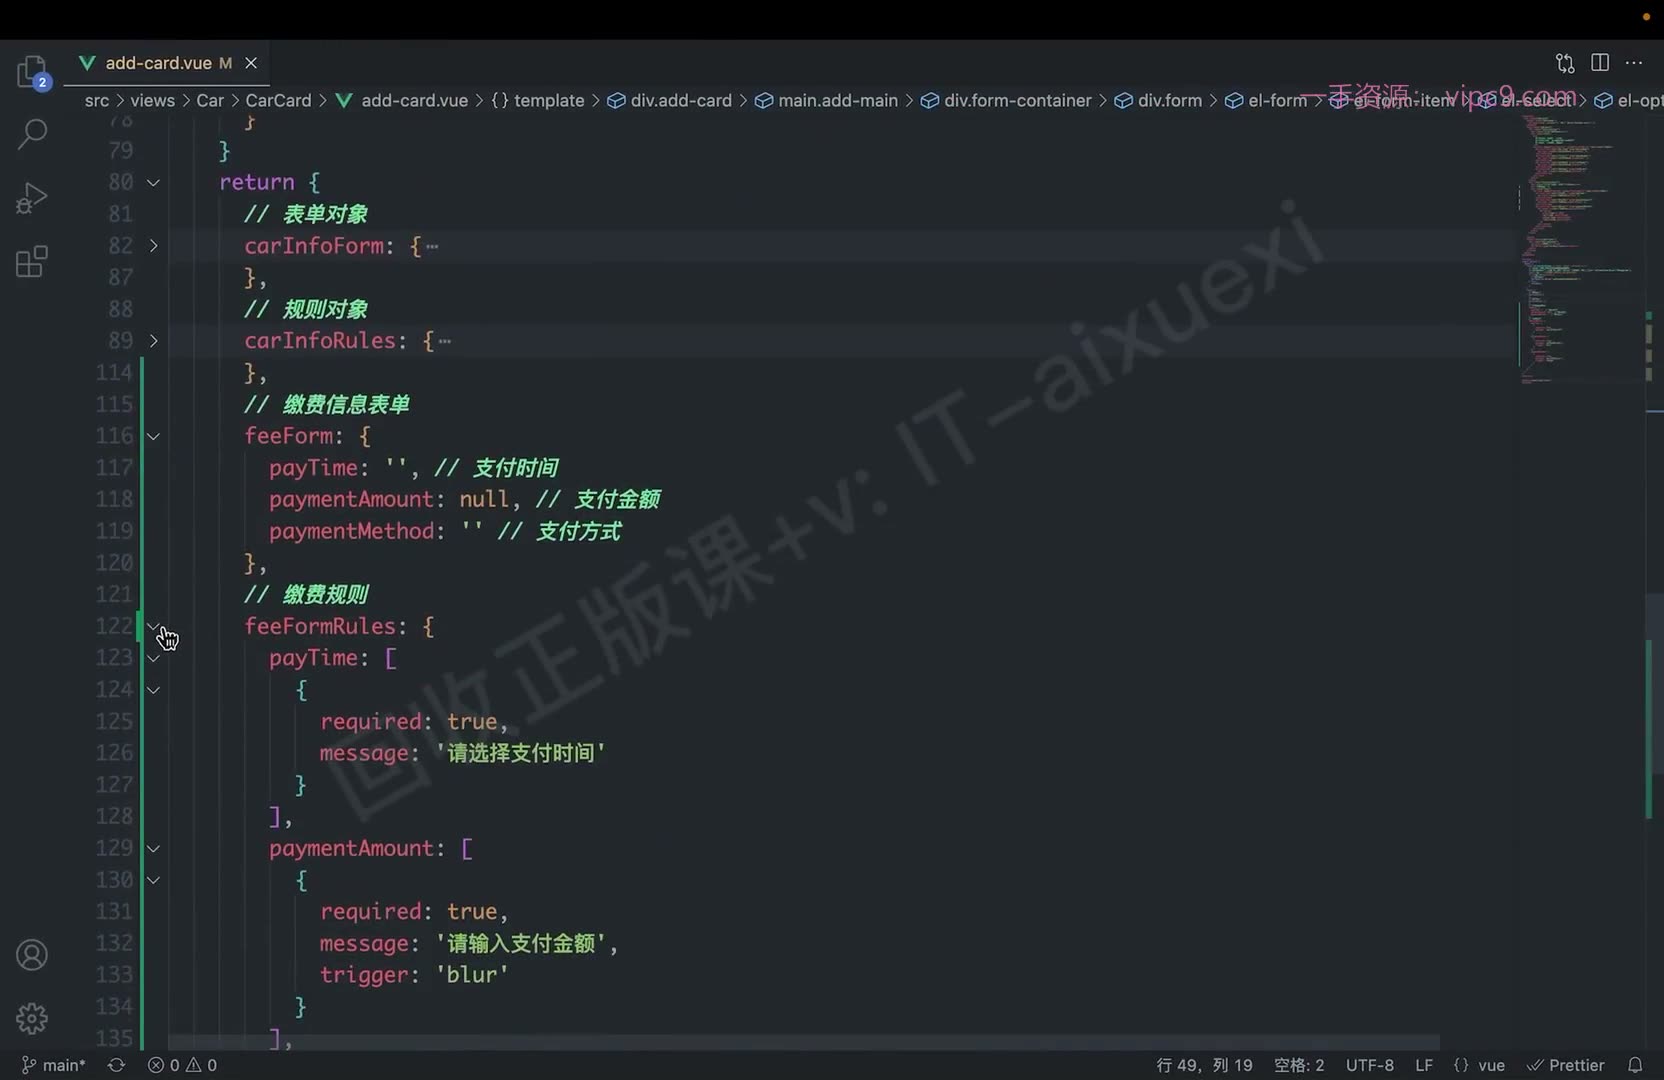This screenshot has height=1080, width=1664.
Task: Expand the folded carInfoRules block
Action: [153, 340]
